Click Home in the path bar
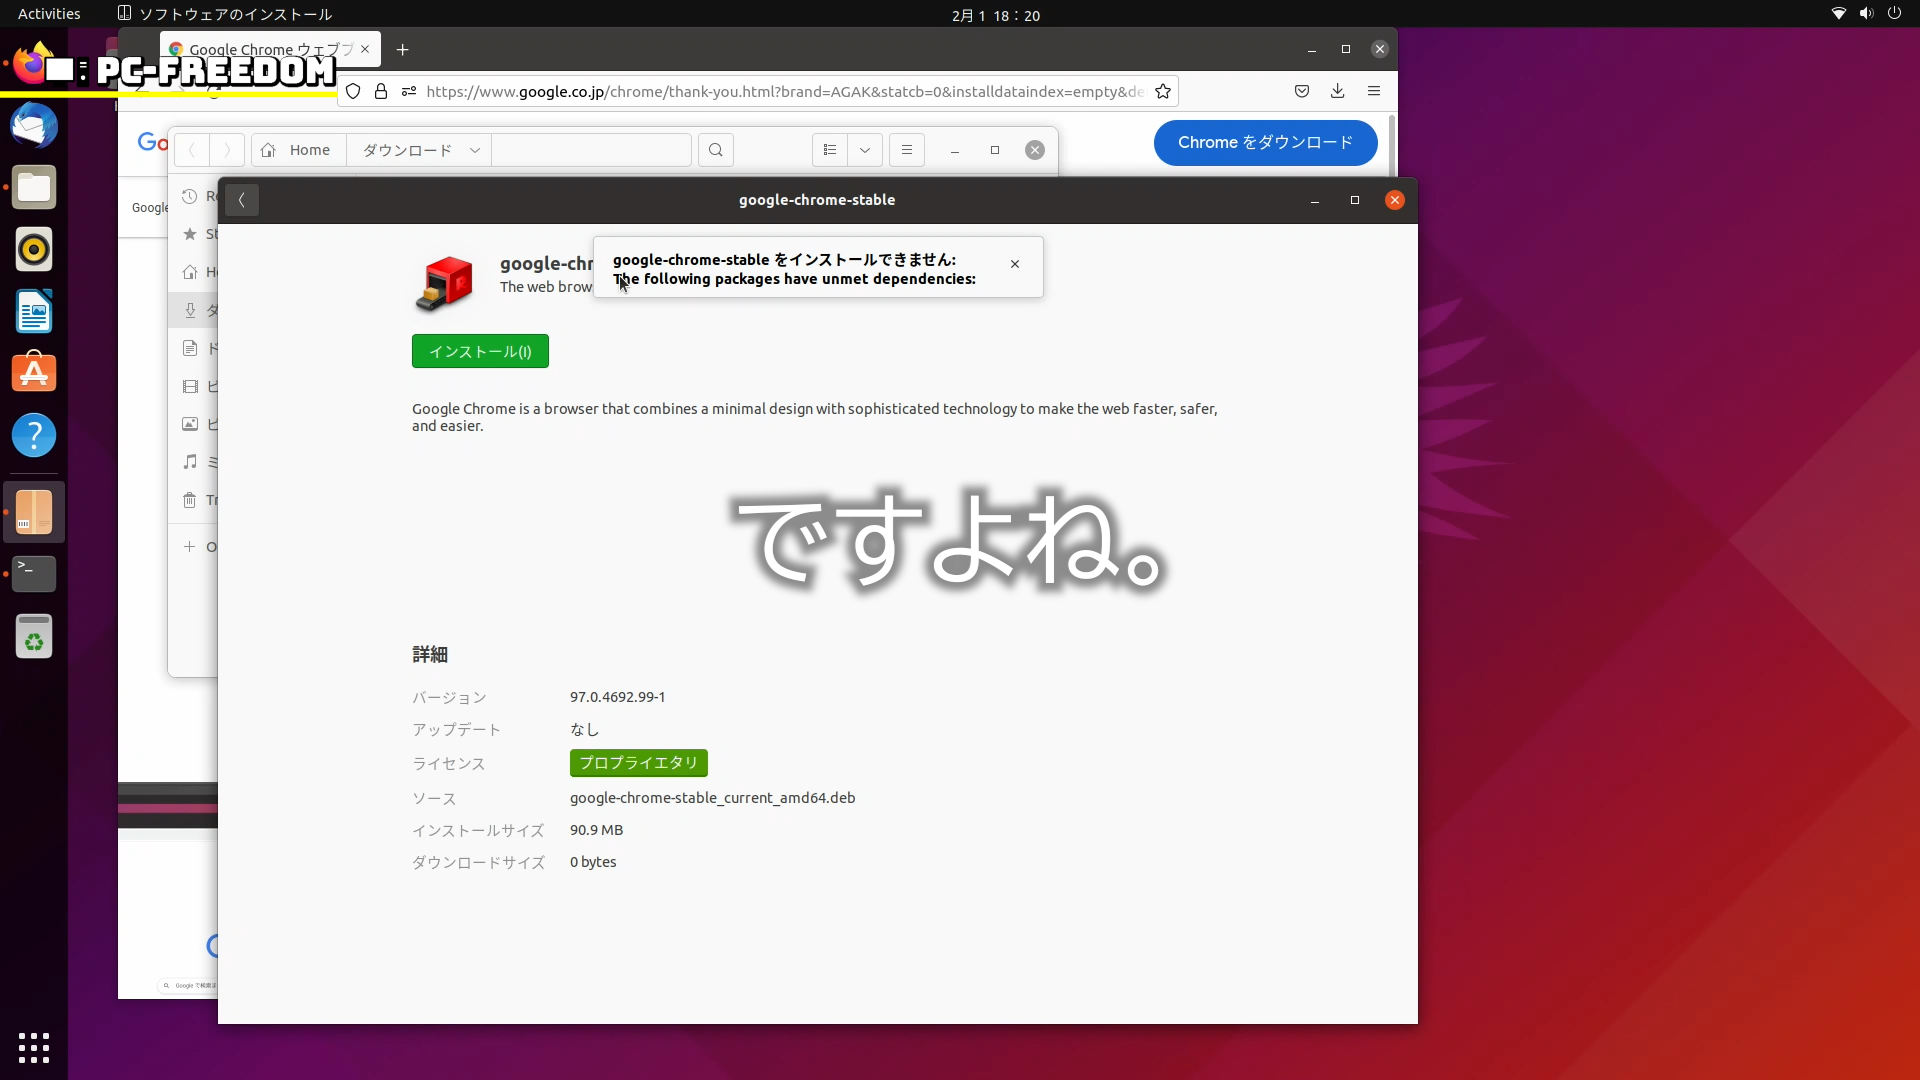This screenshot has height=1080, width=1920. (x=298, y=150)
